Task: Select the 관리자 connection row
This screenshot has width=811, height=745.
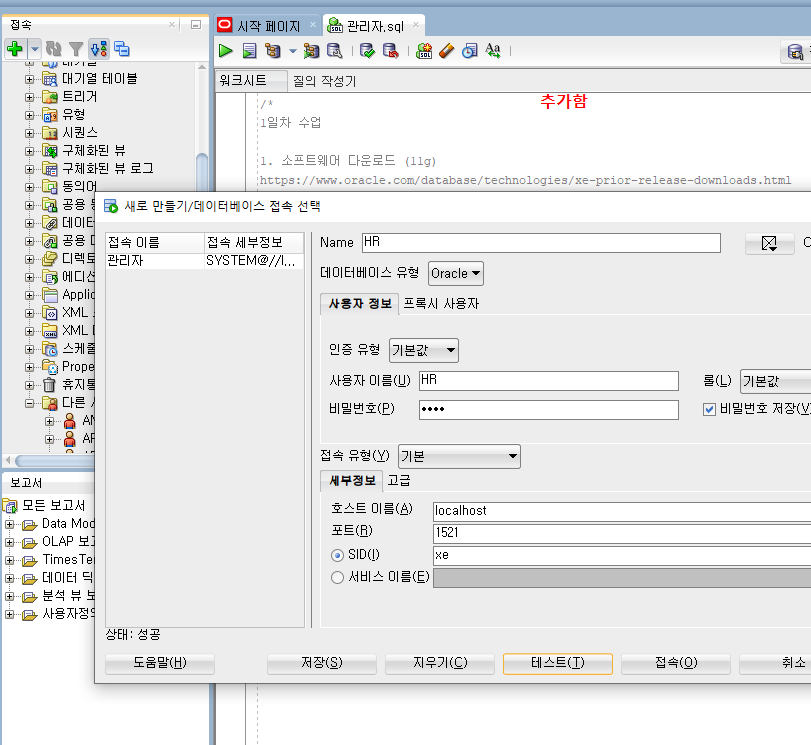Action: (204, 261)
